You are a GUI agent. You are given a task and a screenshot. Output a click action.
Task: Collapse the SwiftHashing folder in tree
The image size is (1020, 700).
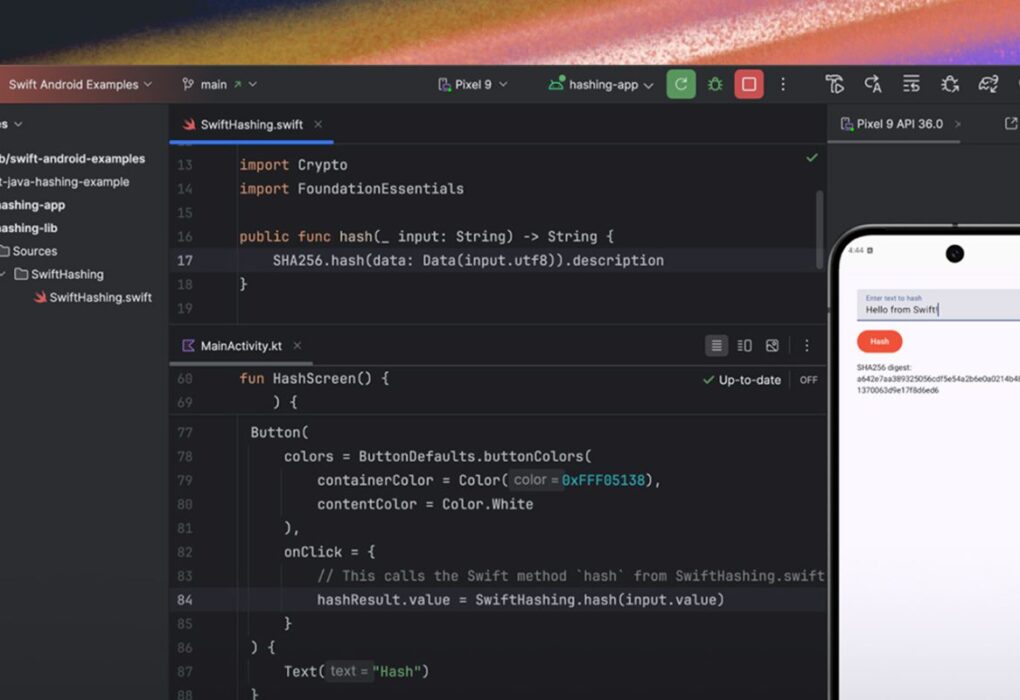point(3,274)
